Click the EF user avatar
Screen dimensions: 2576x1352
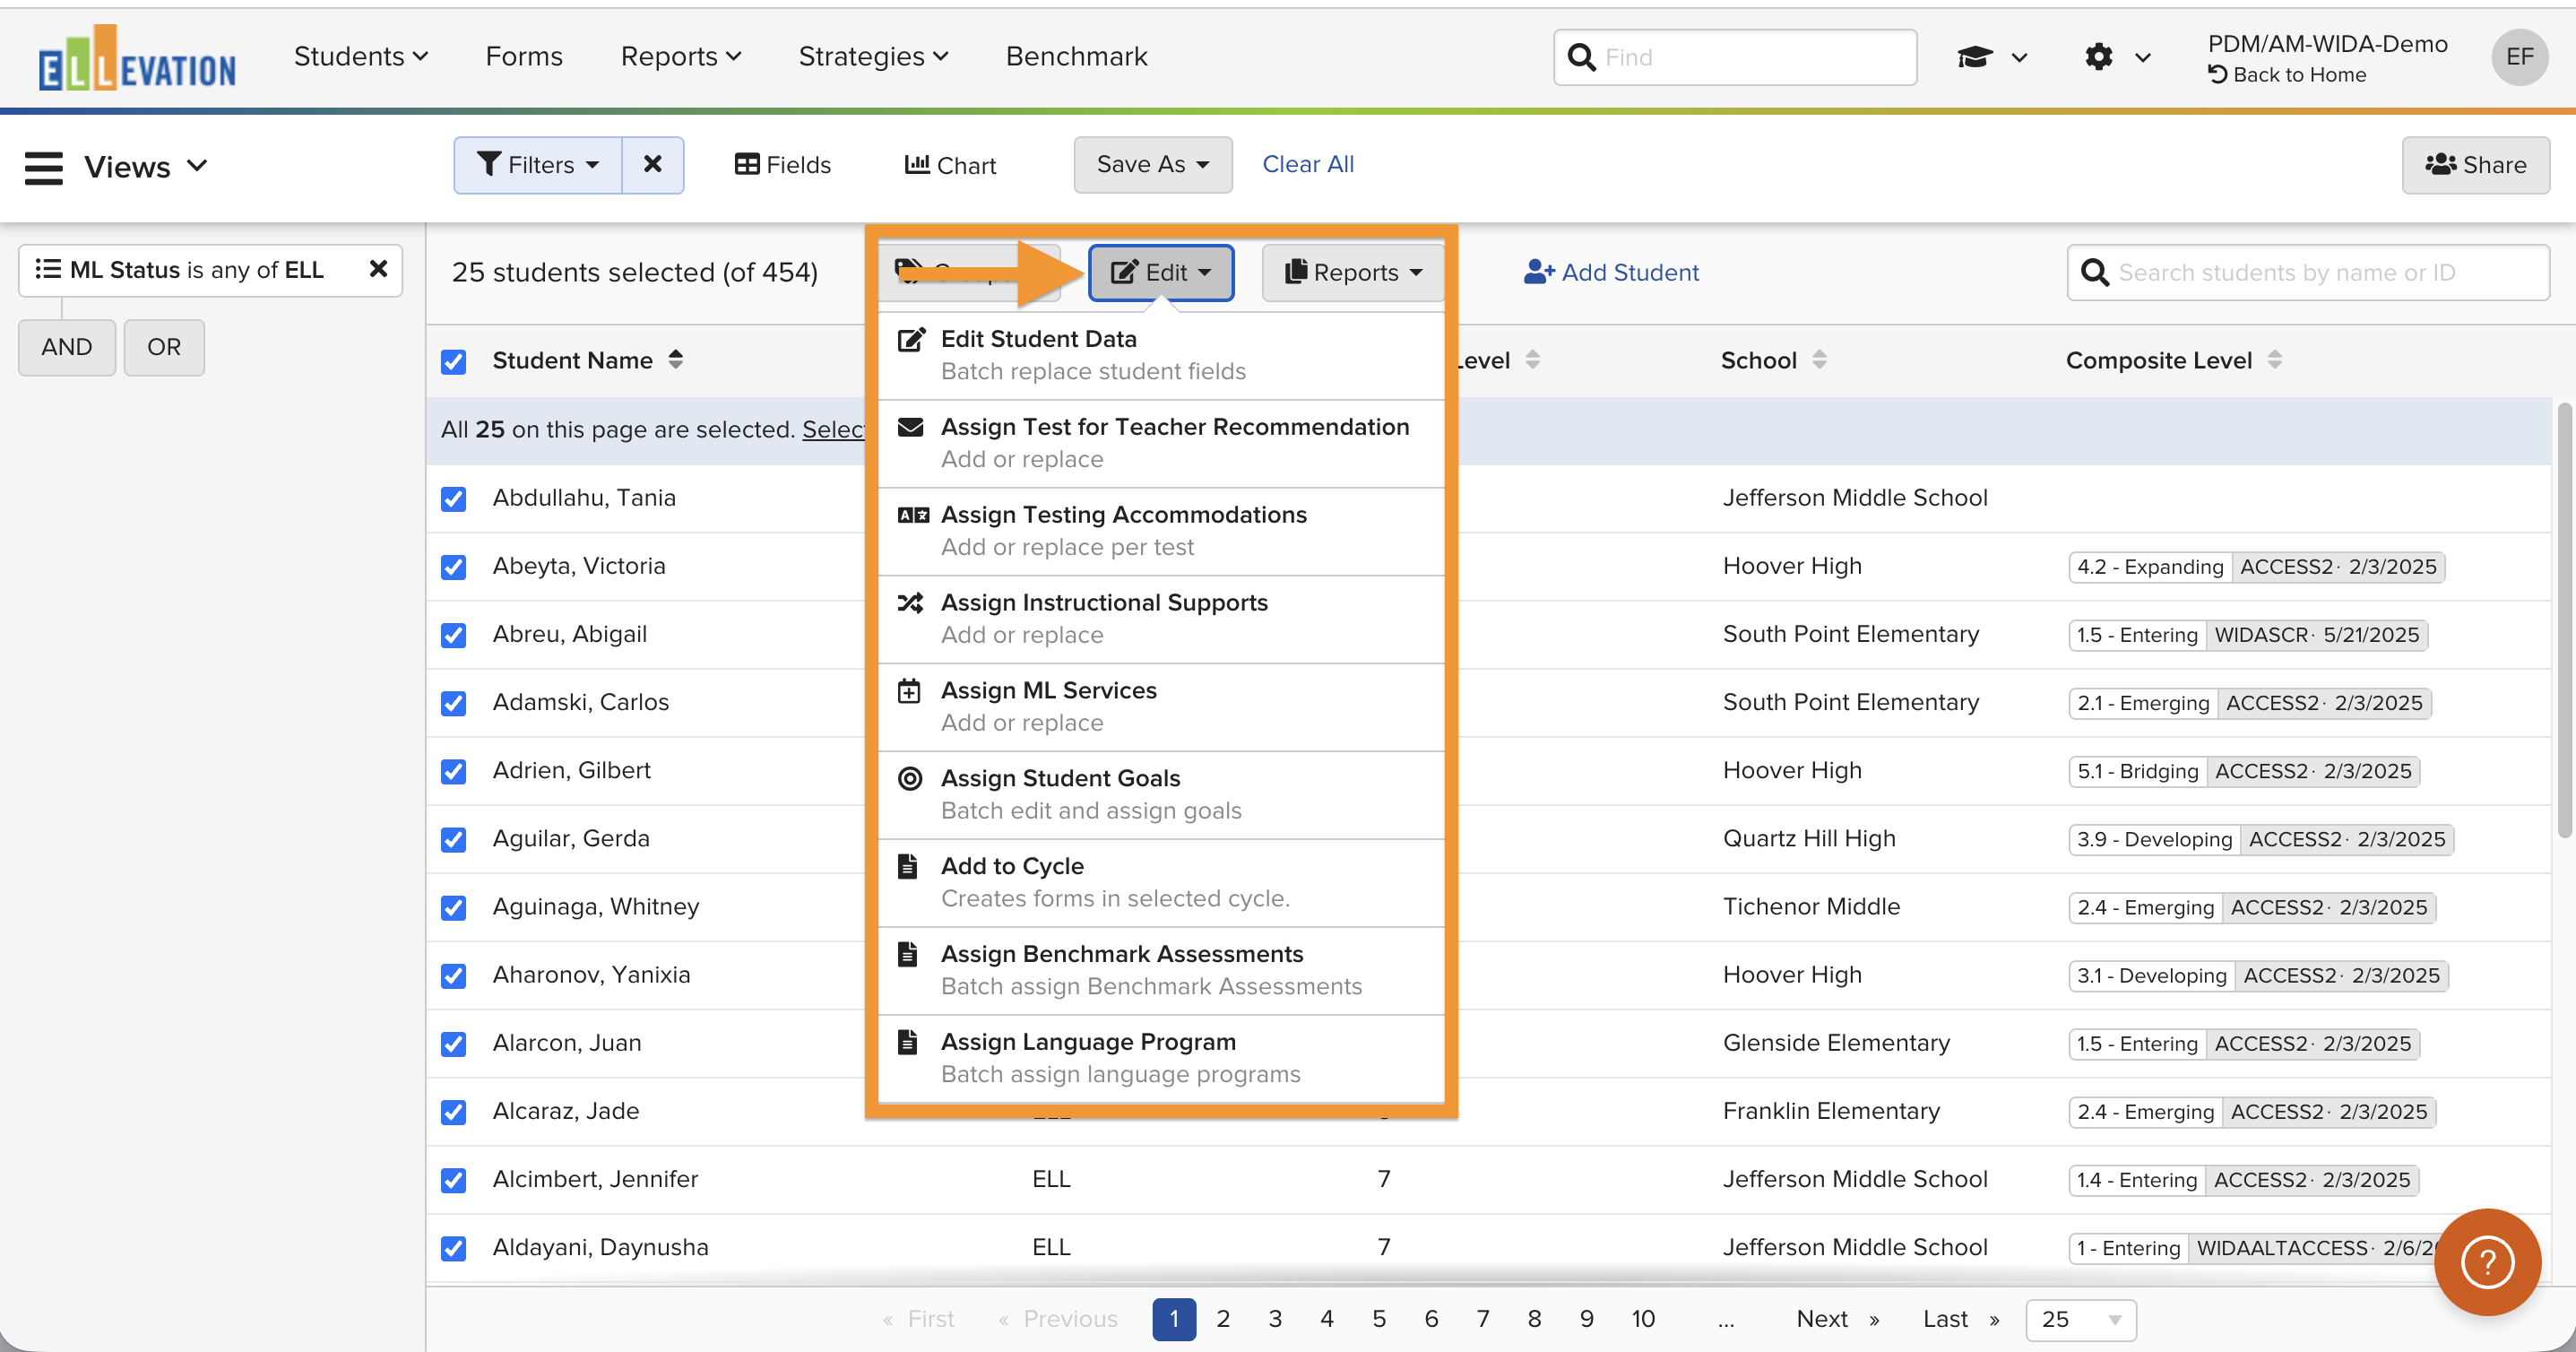[2519, 57]
